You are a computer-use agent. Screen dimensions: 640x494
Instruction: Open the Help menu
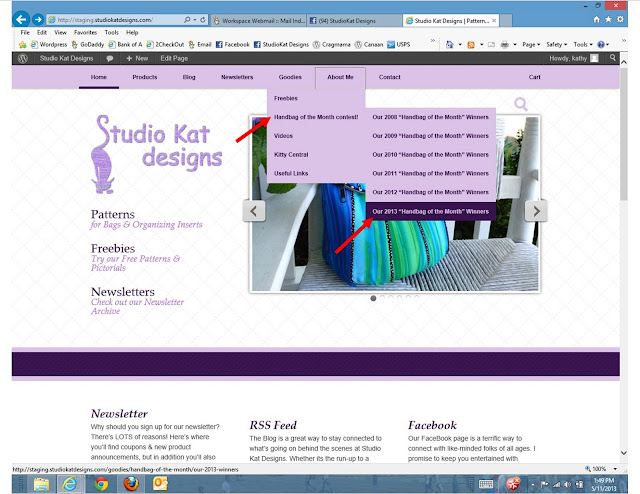[x=132, y=32]
